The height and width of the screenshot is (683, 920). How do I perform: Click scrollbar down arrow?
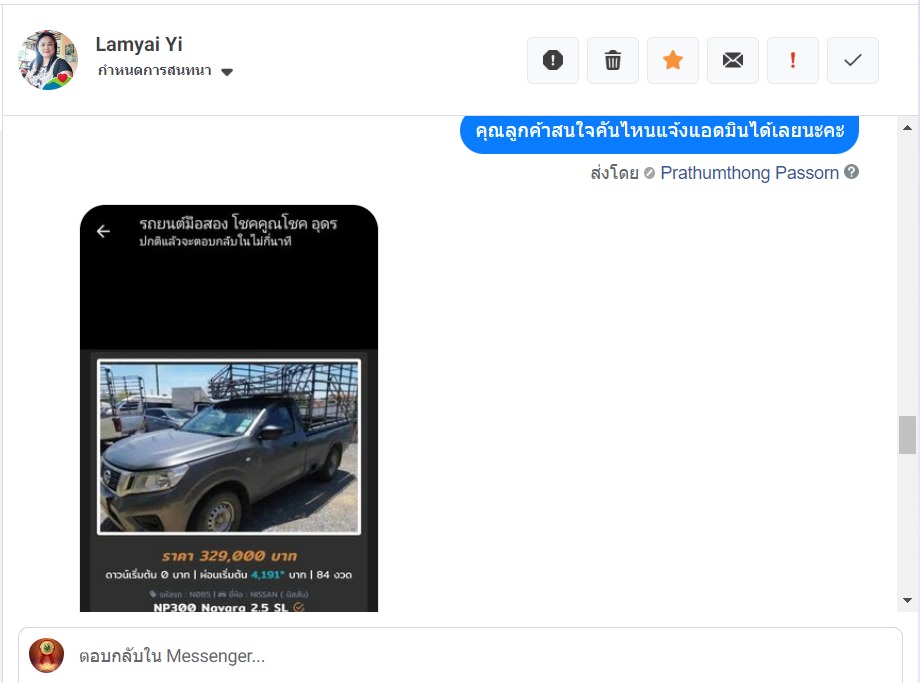[x=907, y=600]
